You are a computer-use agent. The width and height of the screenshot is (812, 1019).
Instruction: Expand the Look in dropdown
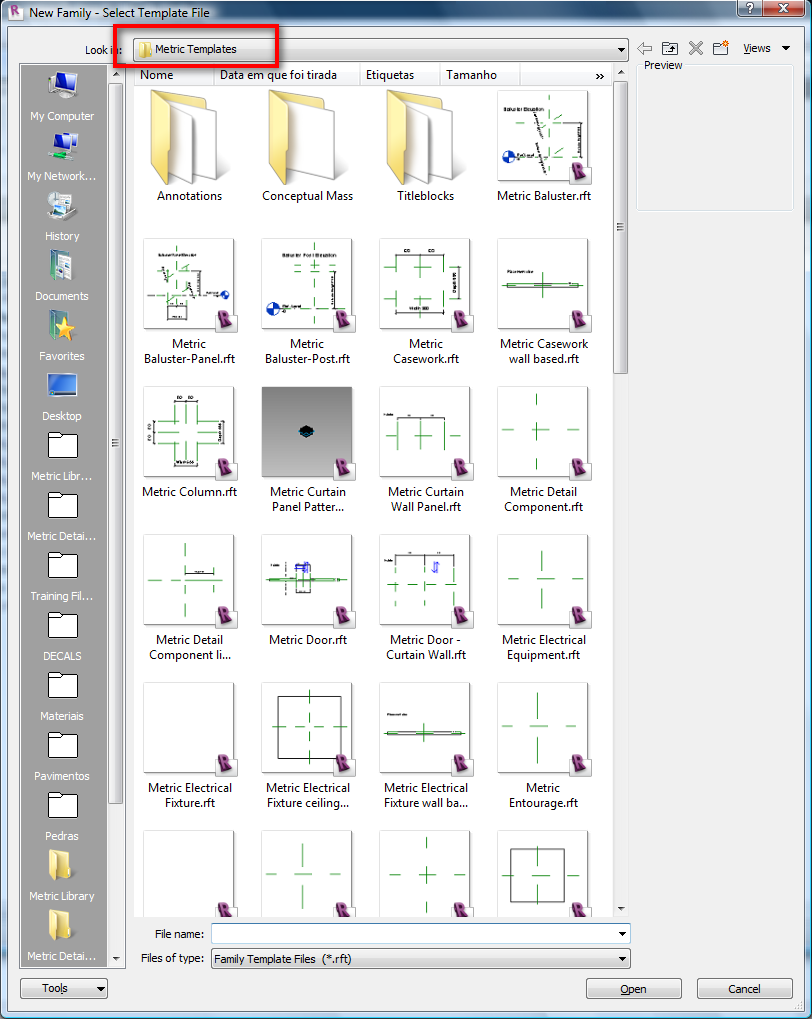[x=621, y=49]
